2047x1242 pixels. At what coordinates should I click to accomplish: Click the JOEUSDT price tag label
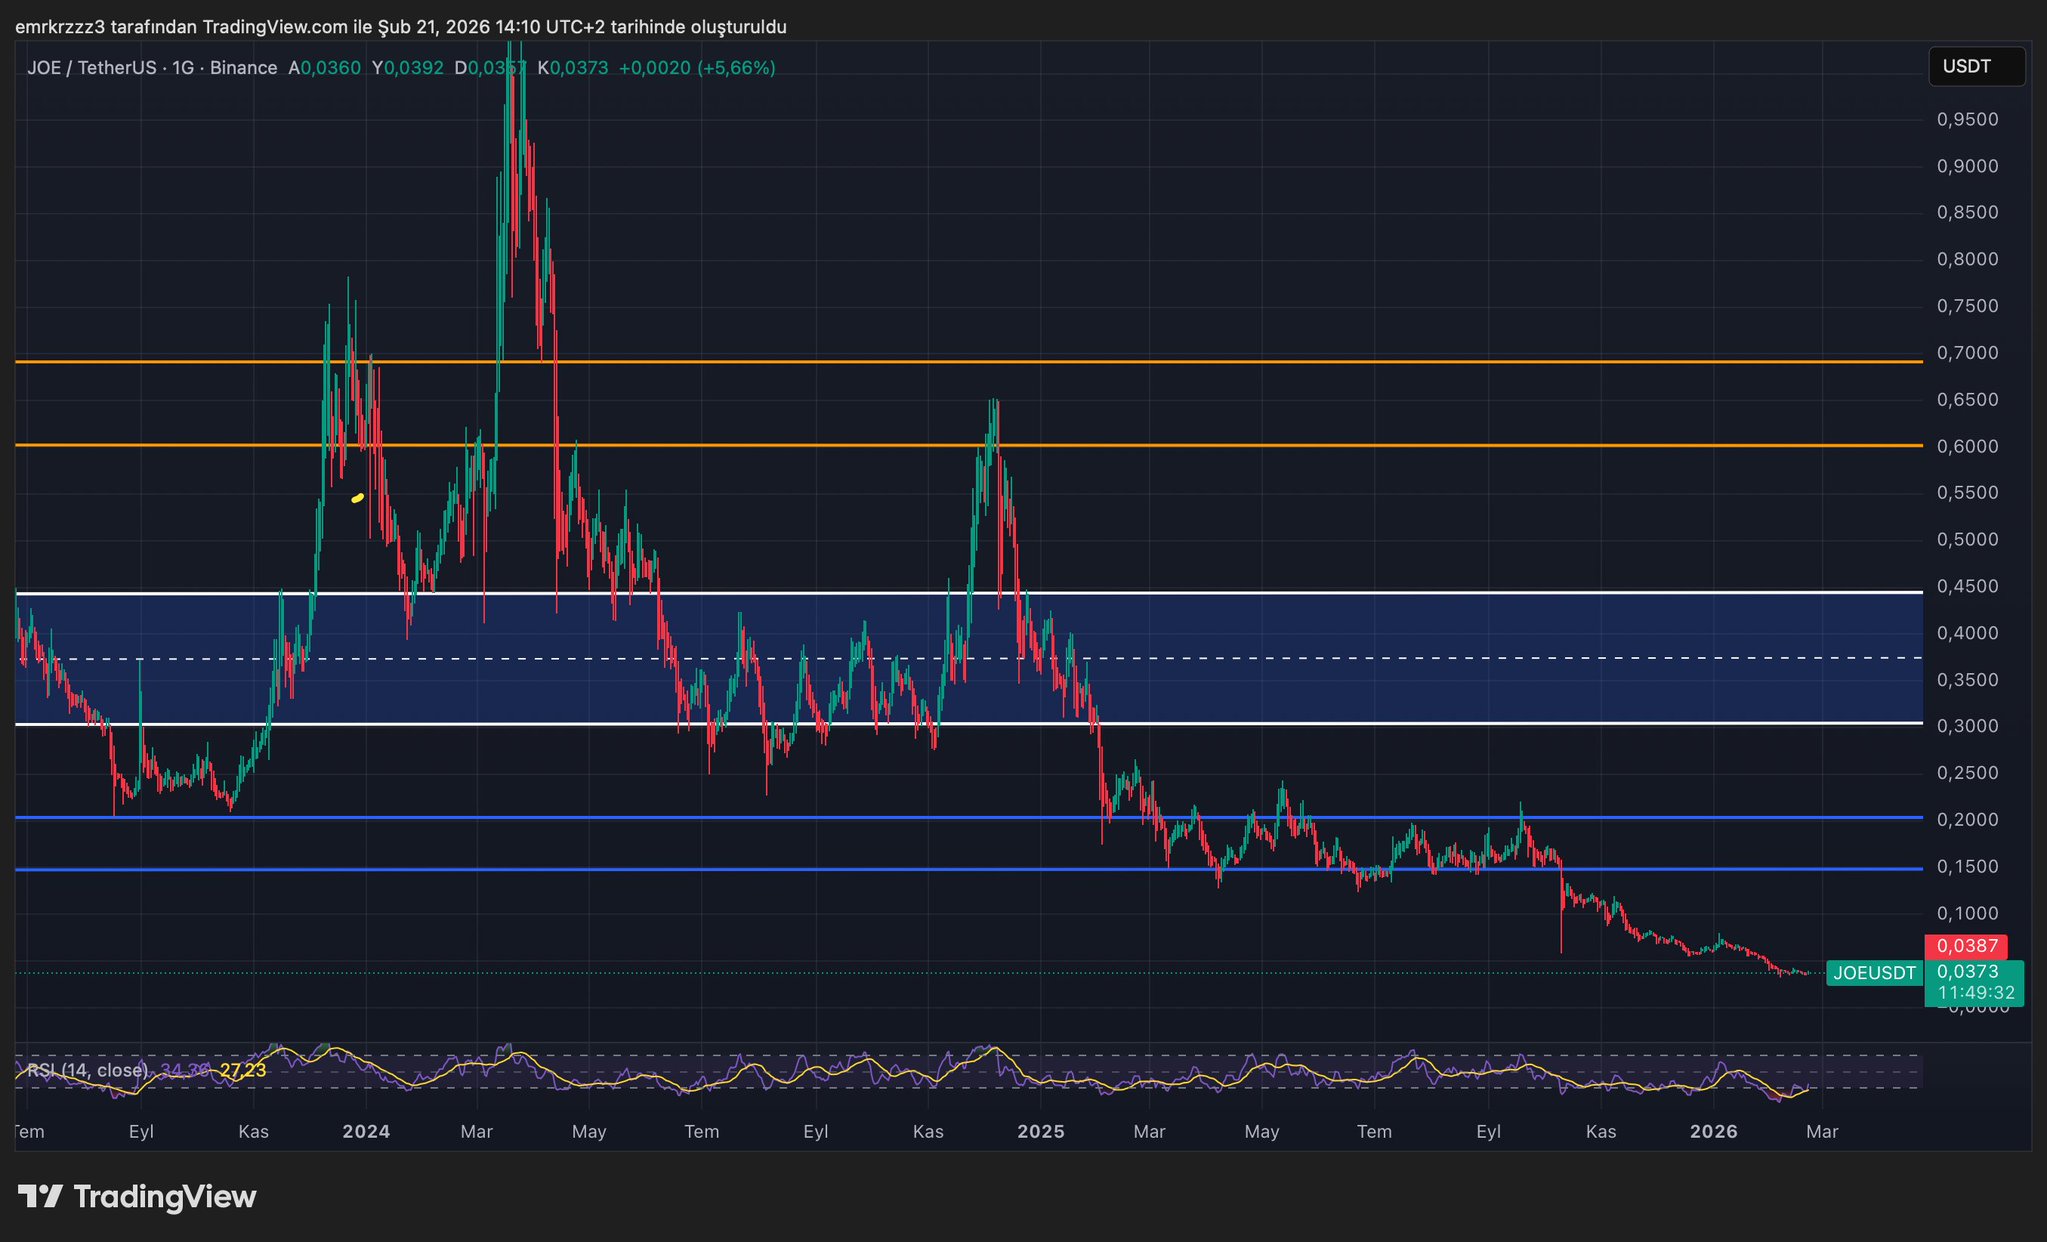[1874, 973]
